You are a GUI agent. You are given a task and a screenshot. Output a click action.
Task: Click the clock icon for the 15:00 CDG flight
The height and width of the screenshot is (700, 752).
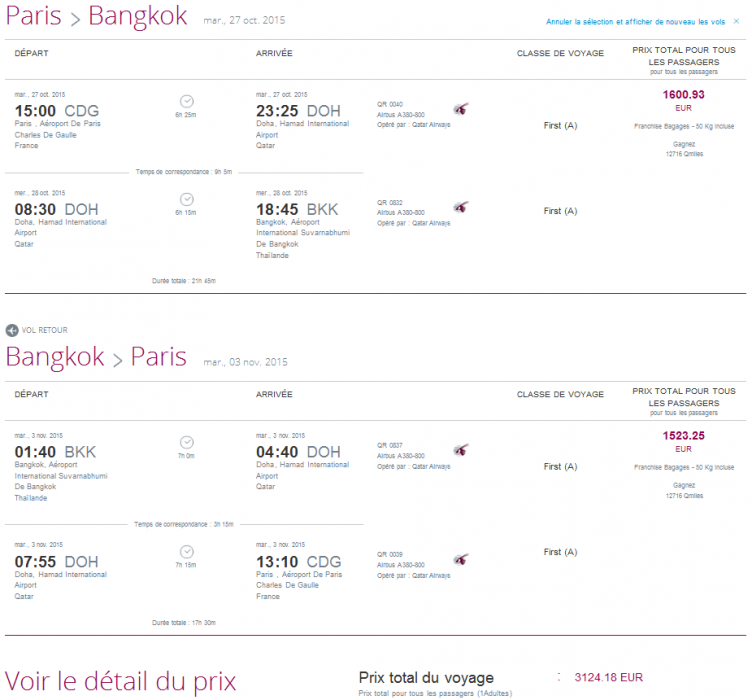[186, 100]
